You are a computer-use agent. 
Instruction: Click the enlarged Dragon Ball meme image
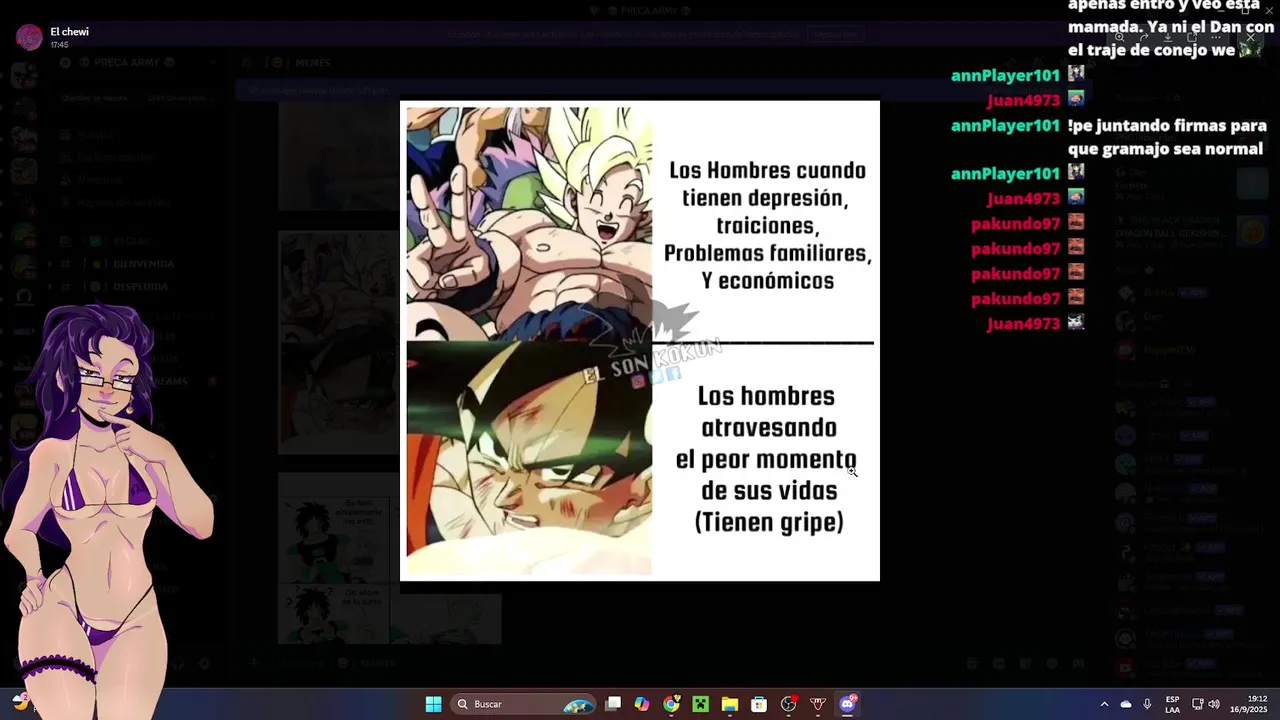(640, 340)
